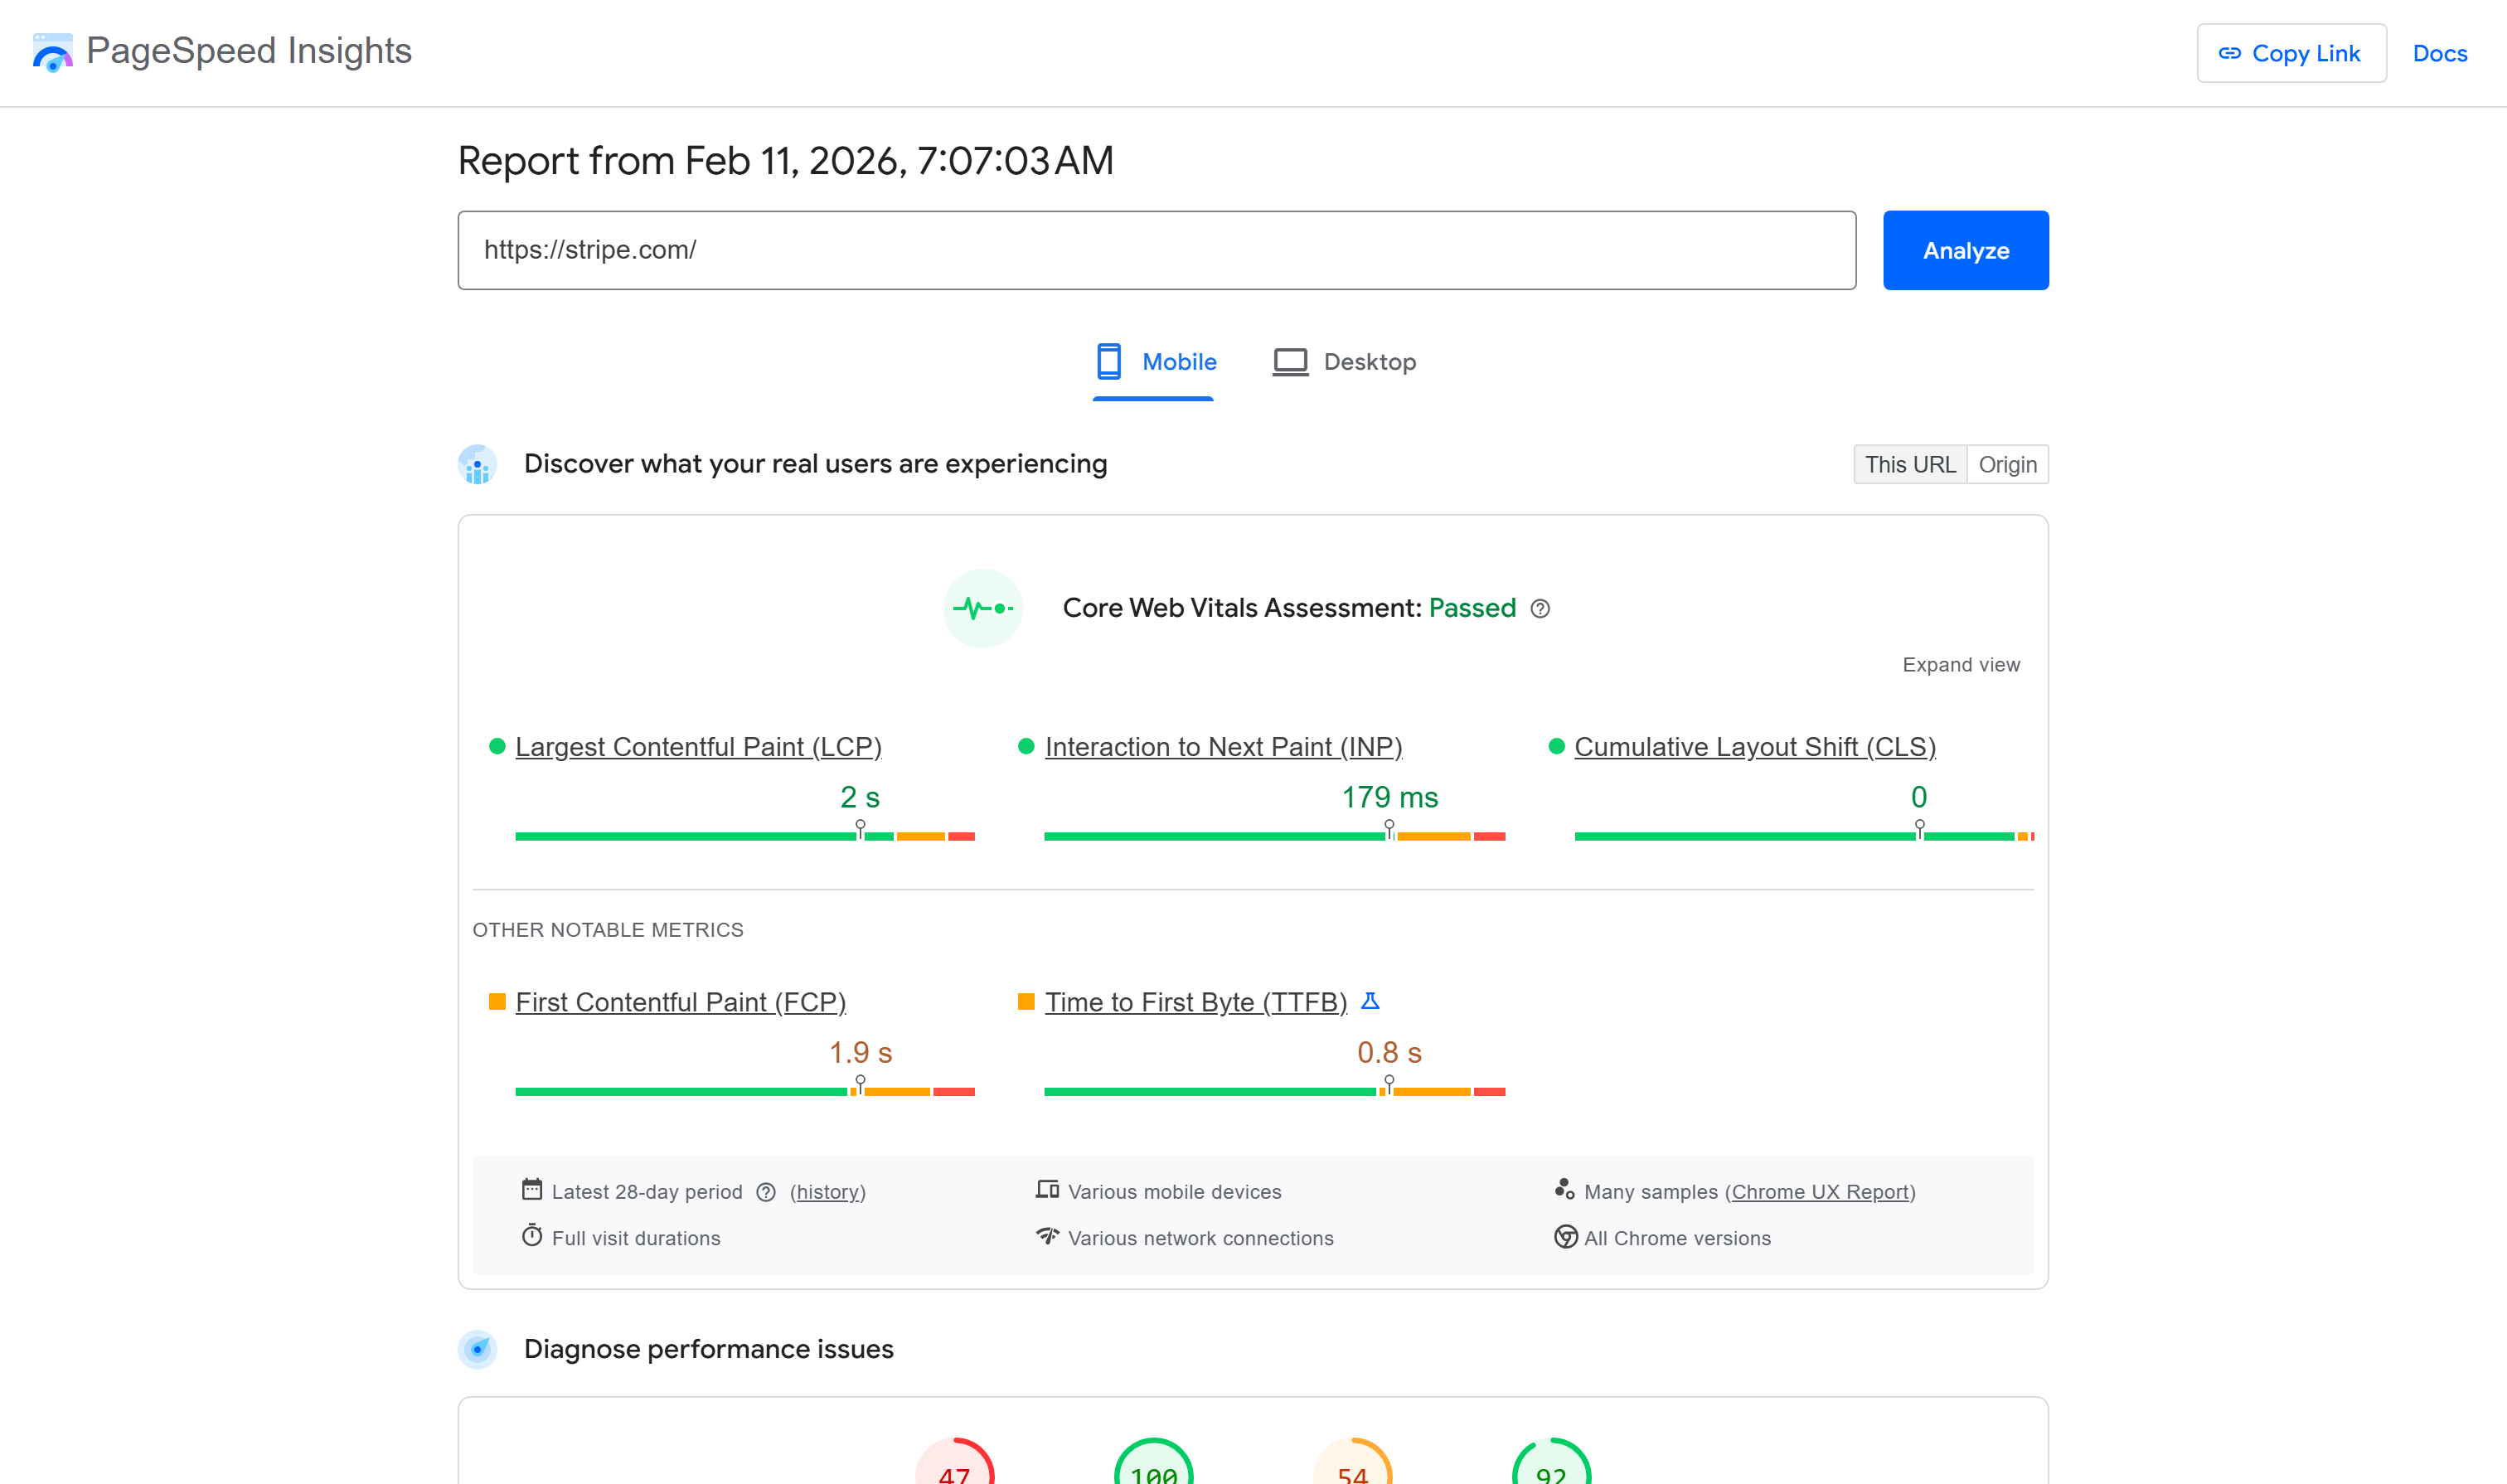Click the Expand view control
Viewport: 2507px width, 1484px height.
[x=1960, y=664]
